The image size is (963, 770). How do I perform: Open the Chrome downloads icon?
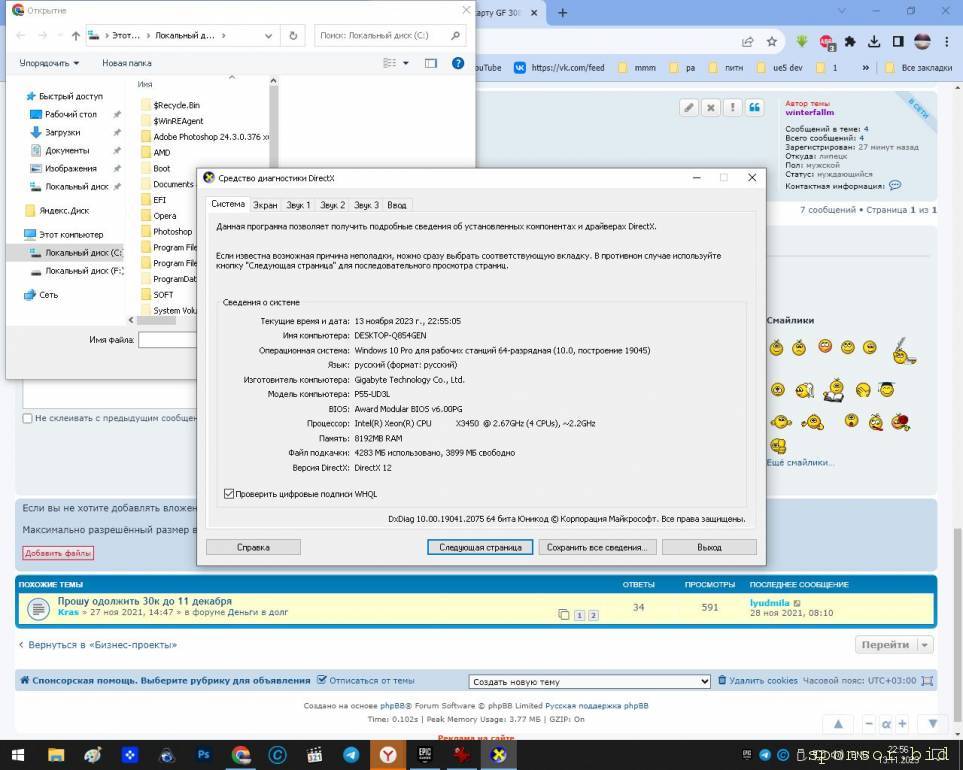(874, 42)
